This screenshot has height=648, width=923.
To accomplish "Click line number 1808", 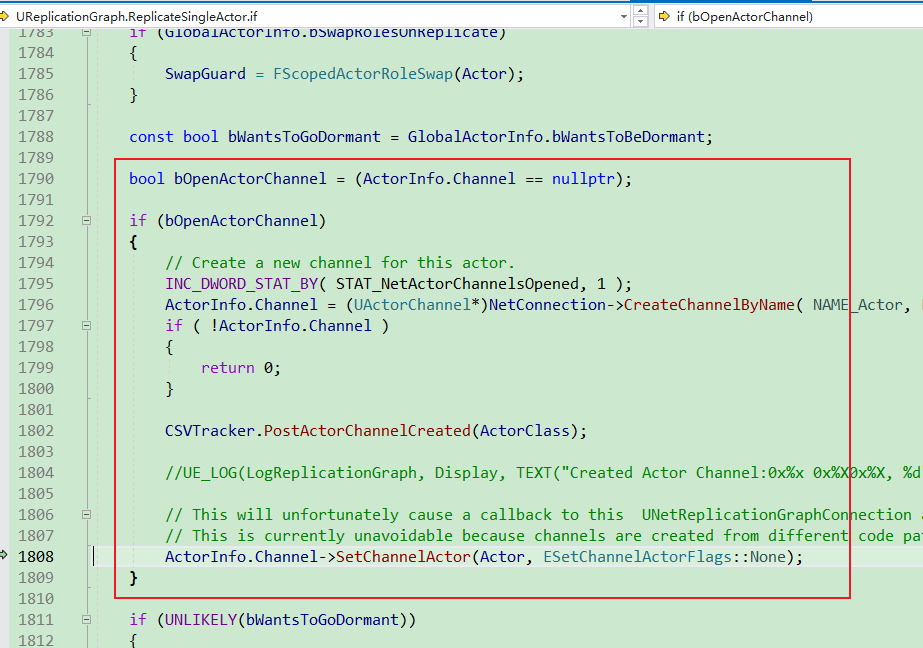I will pyautogui.click(x=36, y=557).
